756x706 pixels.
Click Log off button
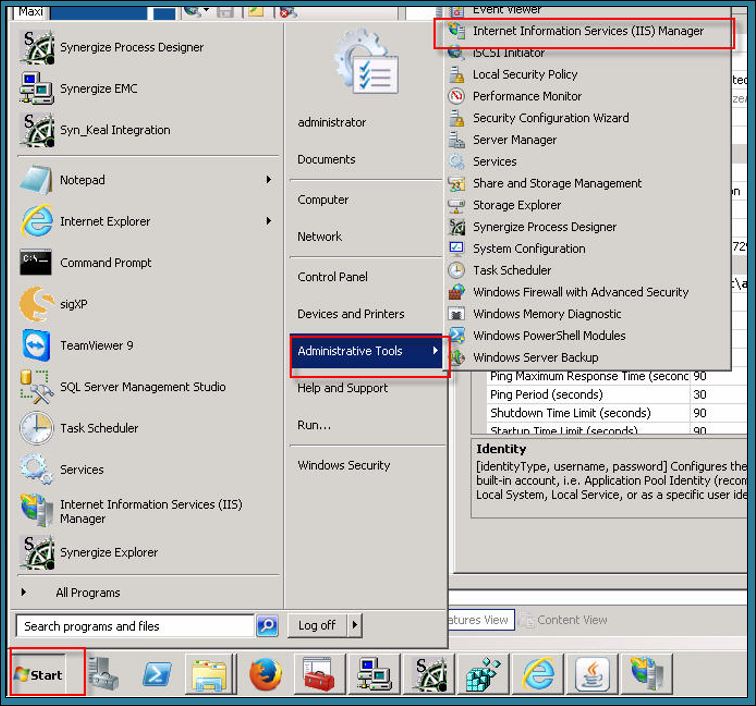317,625
